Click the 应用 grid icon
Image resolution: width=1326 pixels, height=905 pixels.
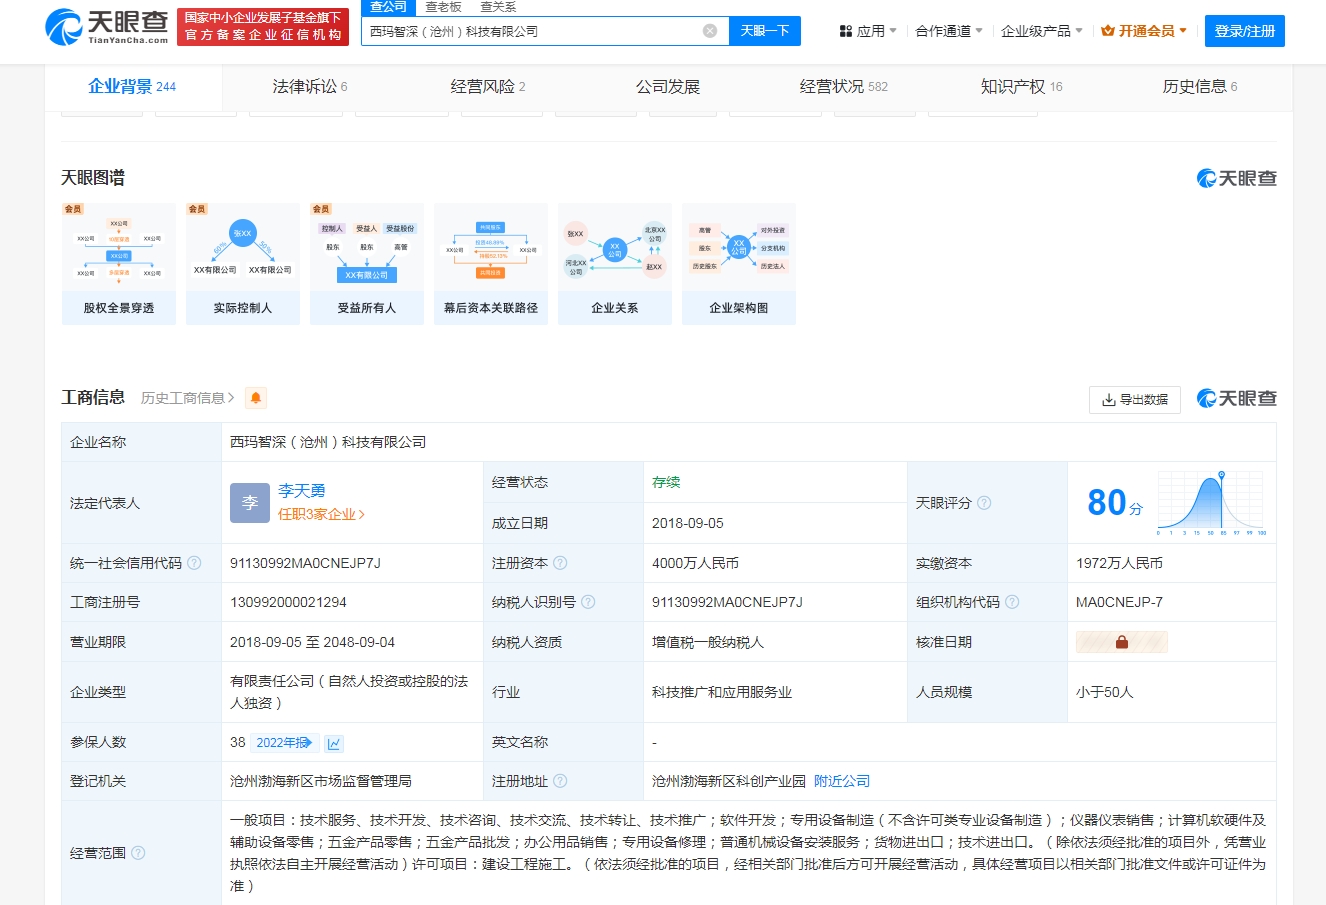(x=846, y=31)
